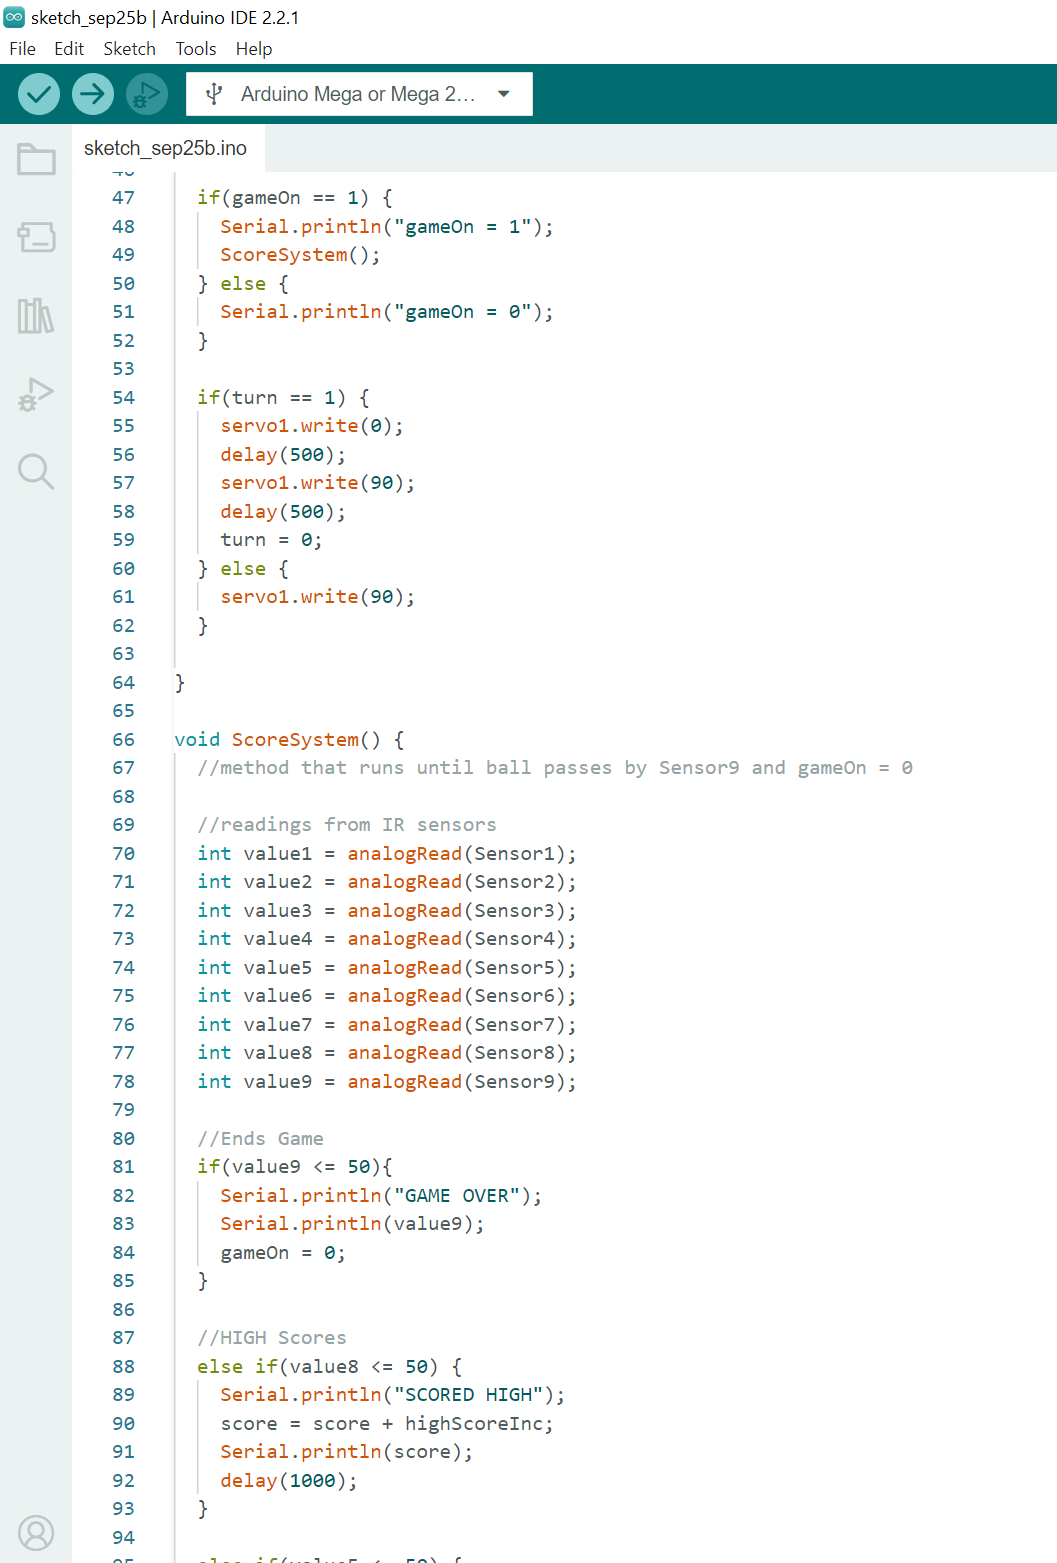Open the Tools menu
Screen dimensions: 1057x1563
coord(195,48)
